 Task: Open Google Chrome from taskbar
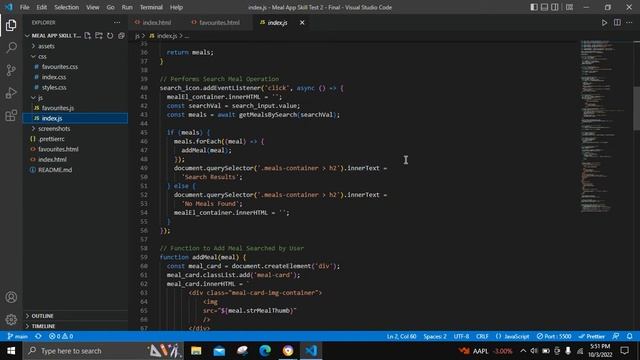pyautogui.click(x=288, y=351)
